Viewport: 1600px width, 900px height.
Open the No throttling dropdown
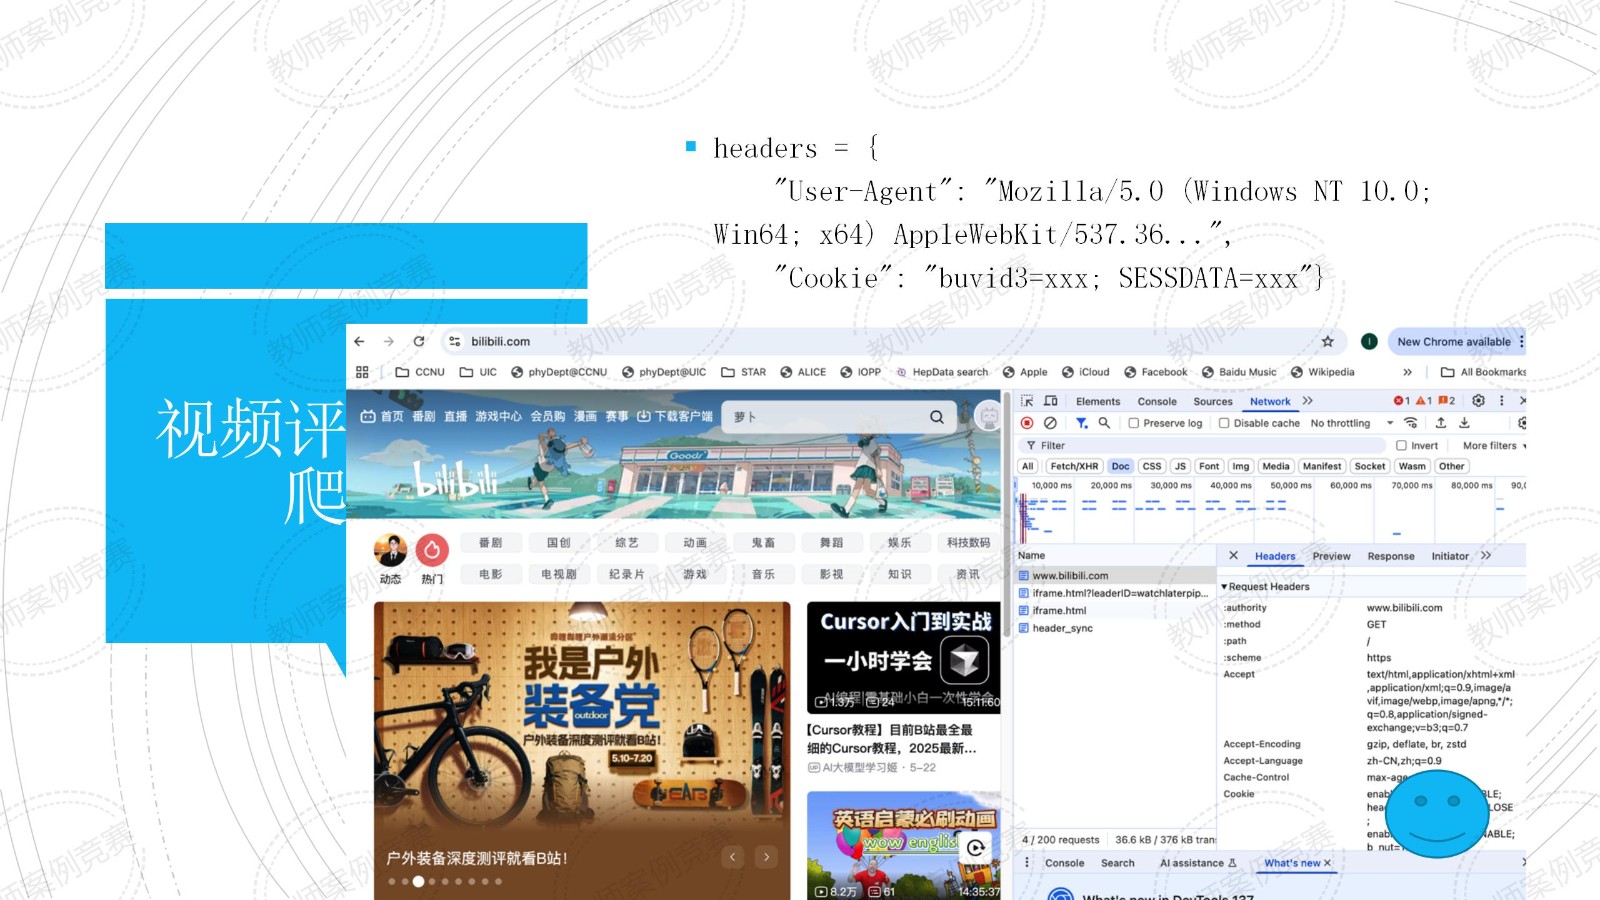click(x=1350, y=423)
